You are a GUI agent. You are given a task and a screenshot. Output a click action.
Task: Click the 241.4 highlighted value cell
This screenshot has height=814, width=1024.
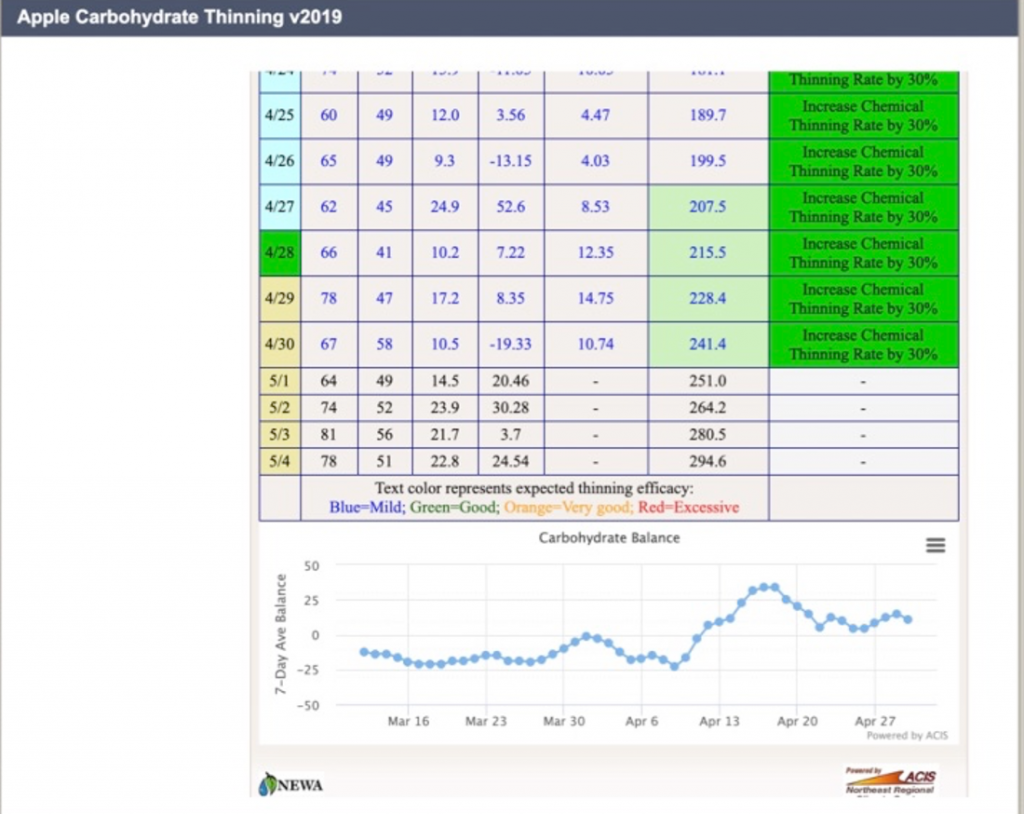tap(707, 344)
